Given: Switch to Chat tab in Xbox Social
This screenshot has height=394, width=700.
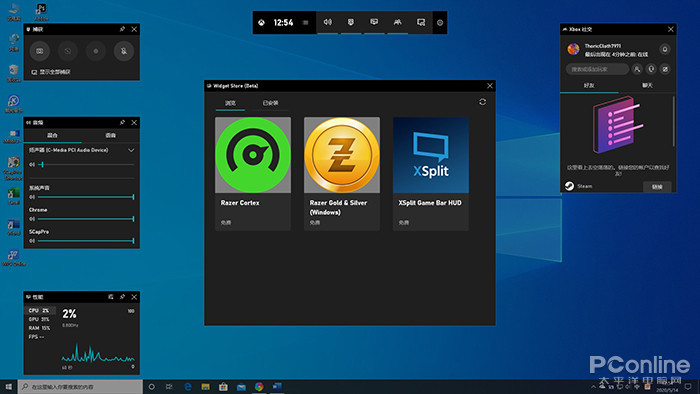Looking at the screenshot, I should click(647, 86).
